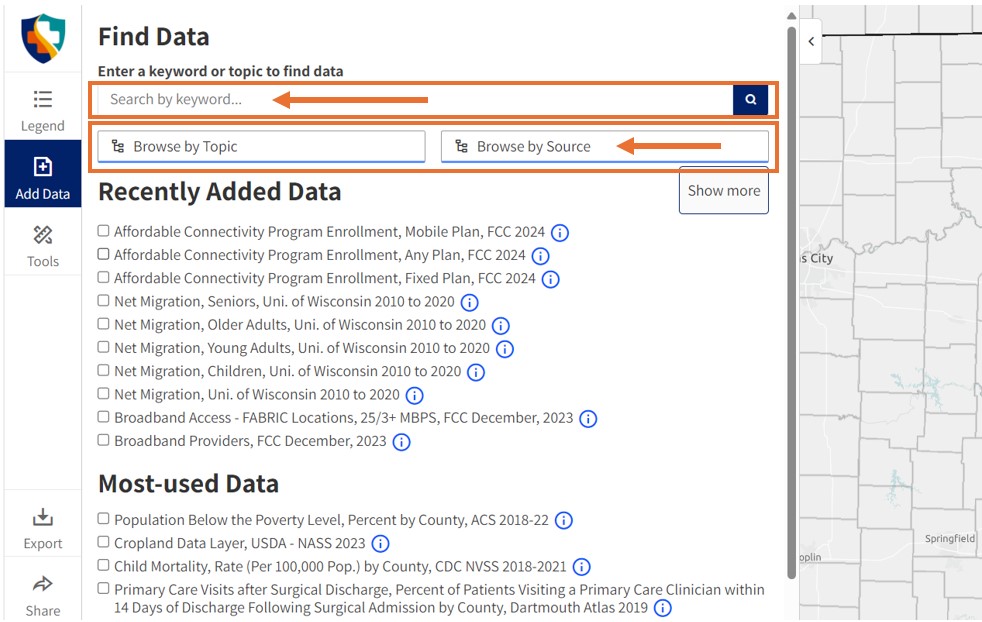This screenshot has height=622, width=982.
Task: Check Net Migration, Seniors dataset box
Action: click(x=104, y=301)
